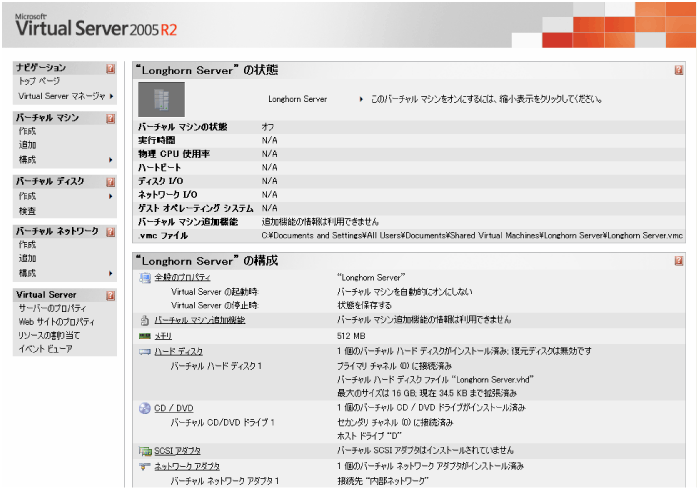Click 状態を保存する value text
This screenshot has height=490, width=700.
(364, 305)
